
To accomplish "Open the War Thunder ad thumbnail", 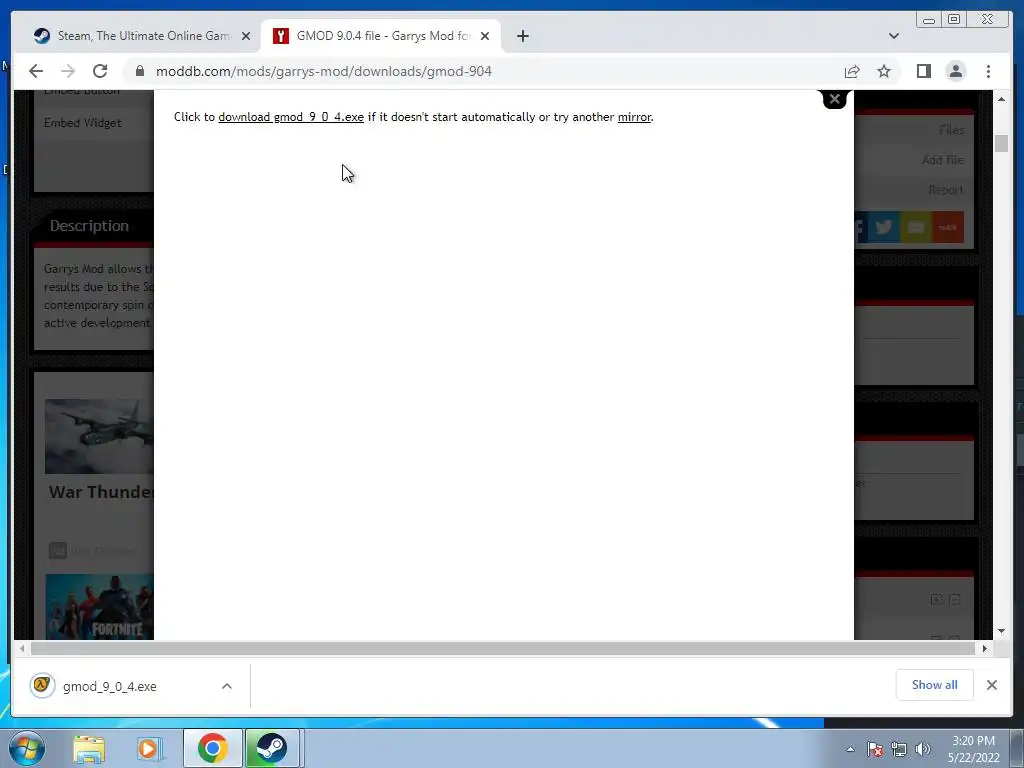I will (99, 436).
